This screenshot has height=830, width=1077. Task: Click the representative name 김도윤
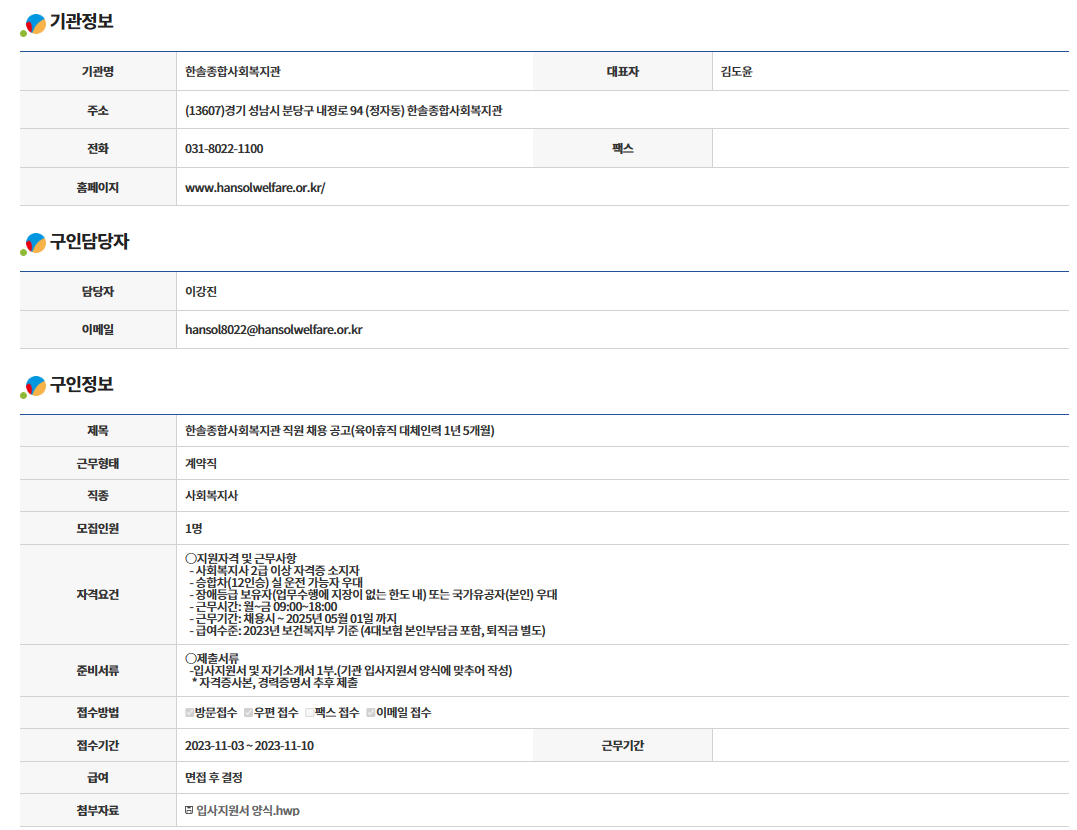736,72
